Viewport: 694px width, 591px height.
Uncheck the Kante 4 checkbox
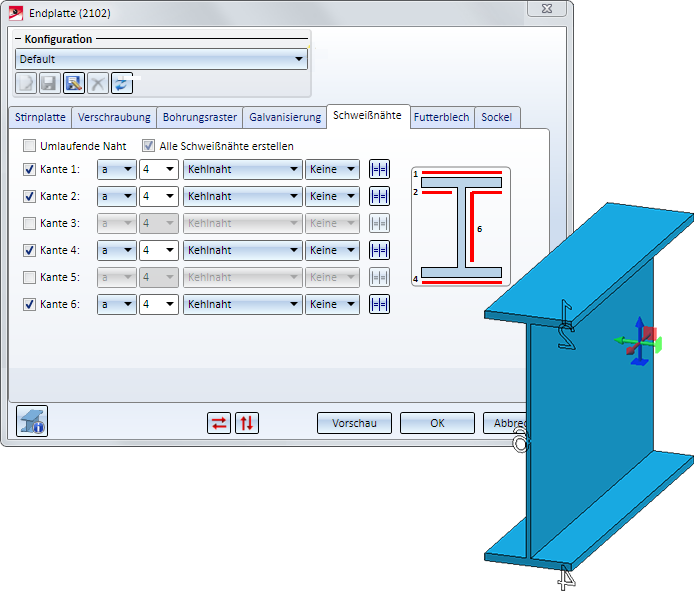(29, 250)
